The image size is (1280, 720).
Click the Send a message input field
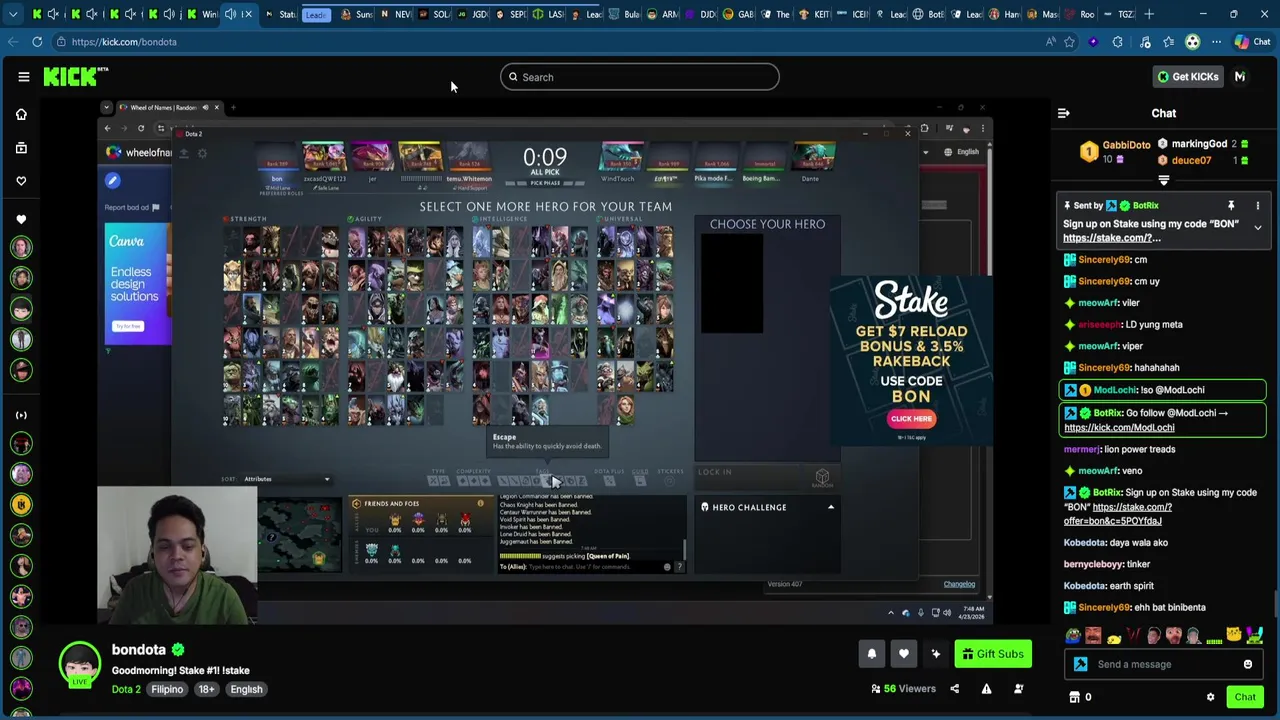(x=1162, y=664)
